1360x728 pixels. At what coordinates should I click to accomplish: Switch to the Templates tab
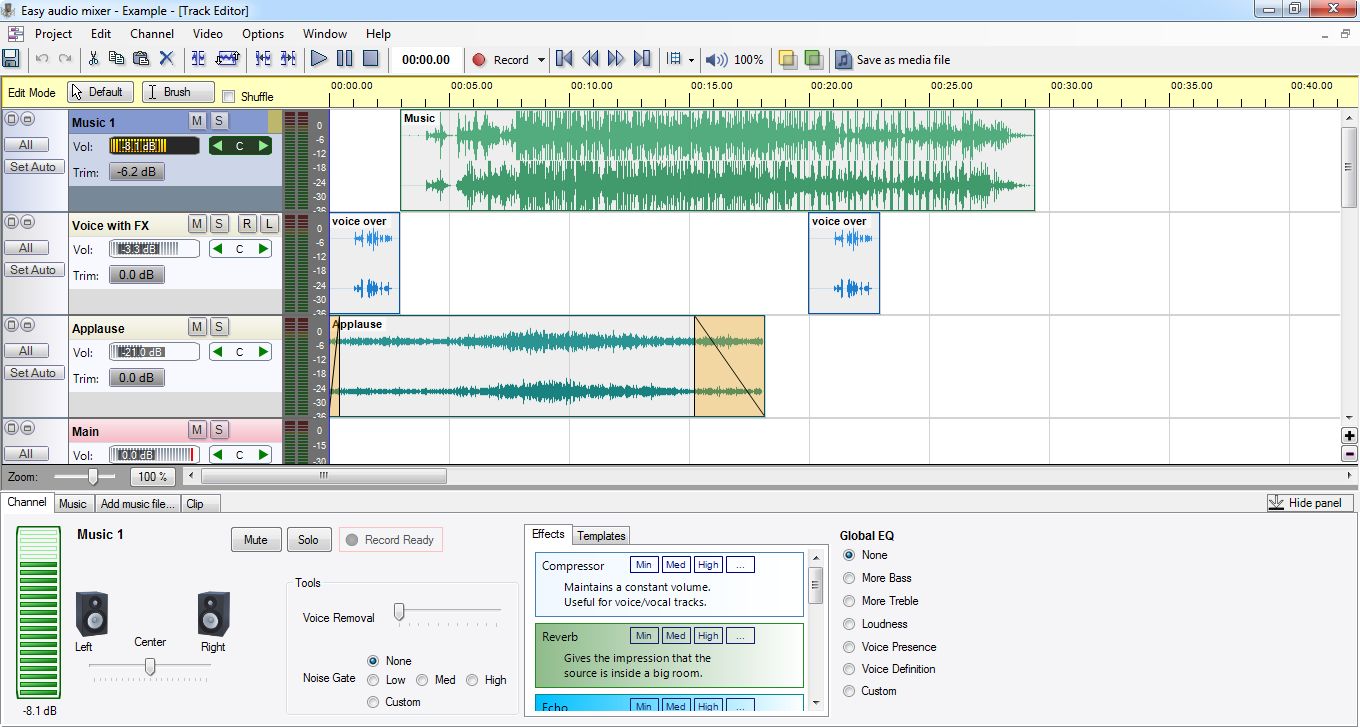(601, 536)
